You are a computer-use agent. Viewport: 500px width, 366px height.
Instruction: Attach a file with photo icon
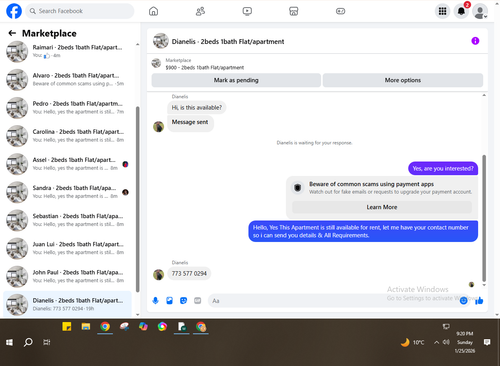[170, 301]
